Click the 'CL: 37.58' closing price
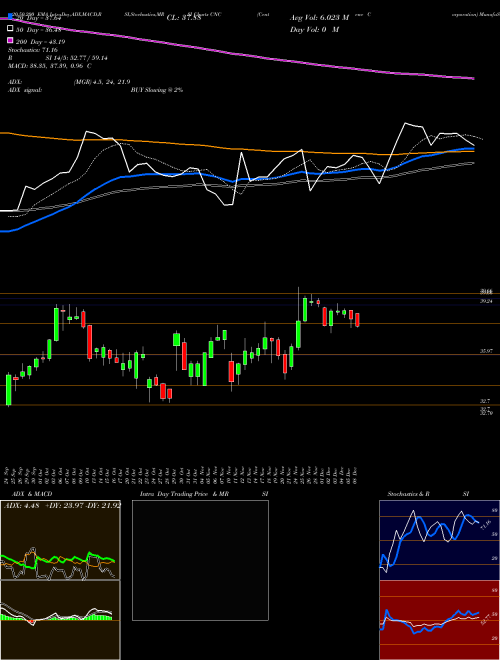The height and width of the screenshot is (660, 500). (x=183, y=18)
